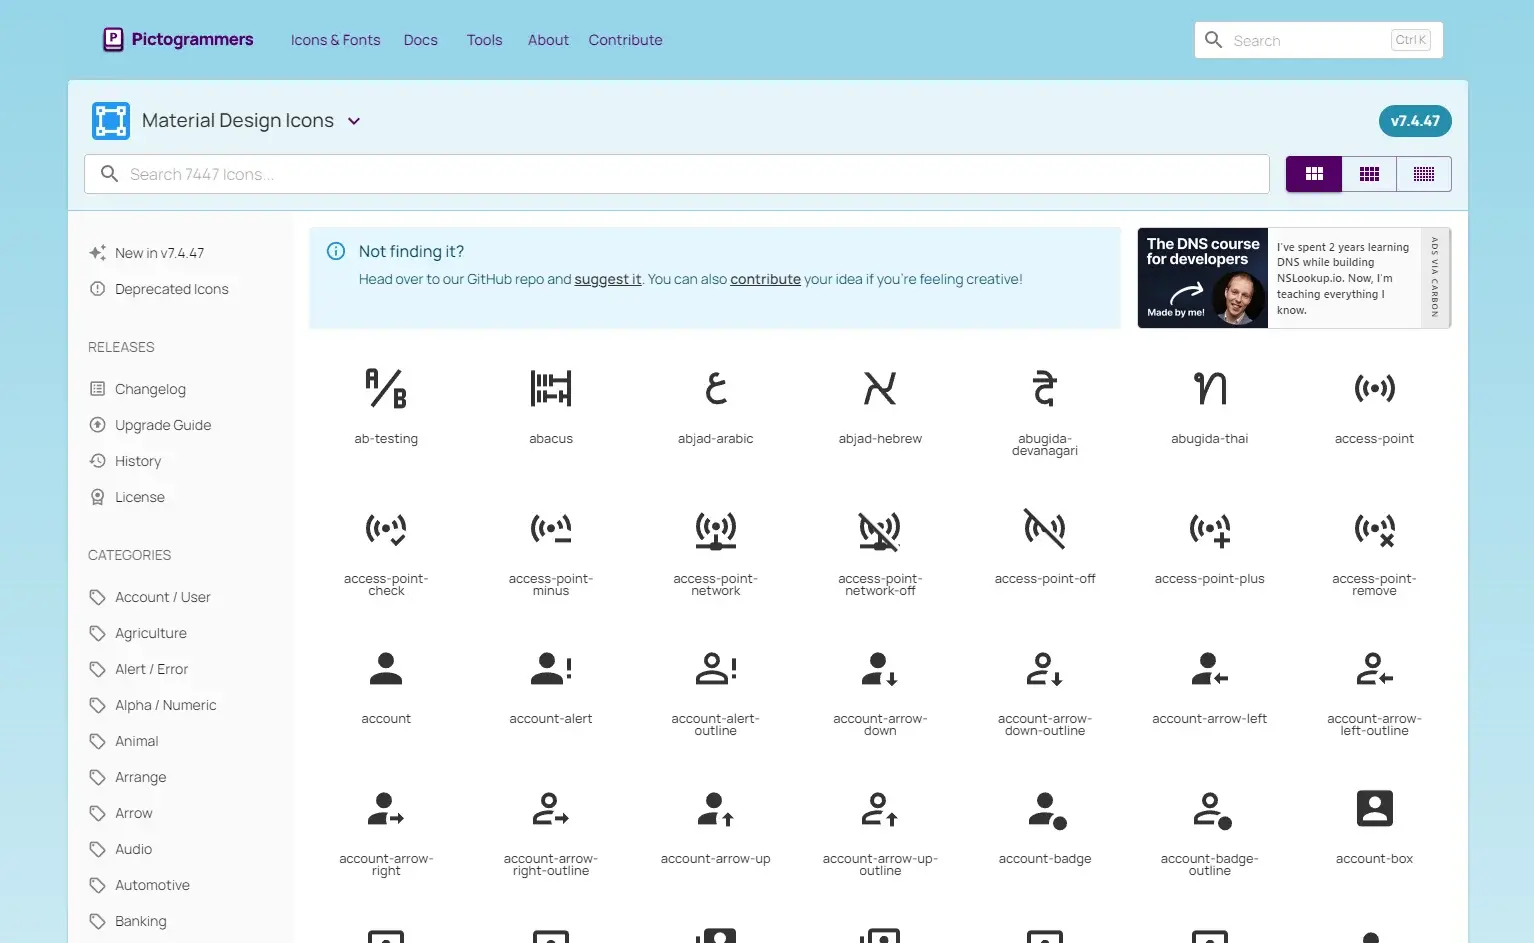The width and height of the screenshot is (1534, 943).
Task: Click the account-alert-outline icon
Action: 716,668
